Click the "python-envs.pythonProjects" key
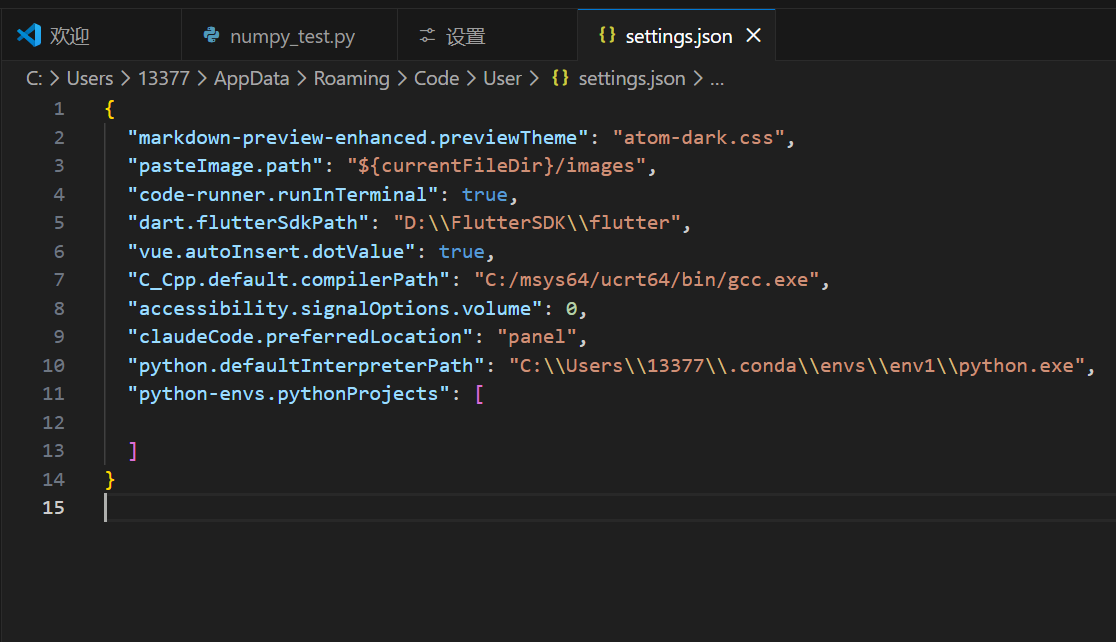 [288, 394]
